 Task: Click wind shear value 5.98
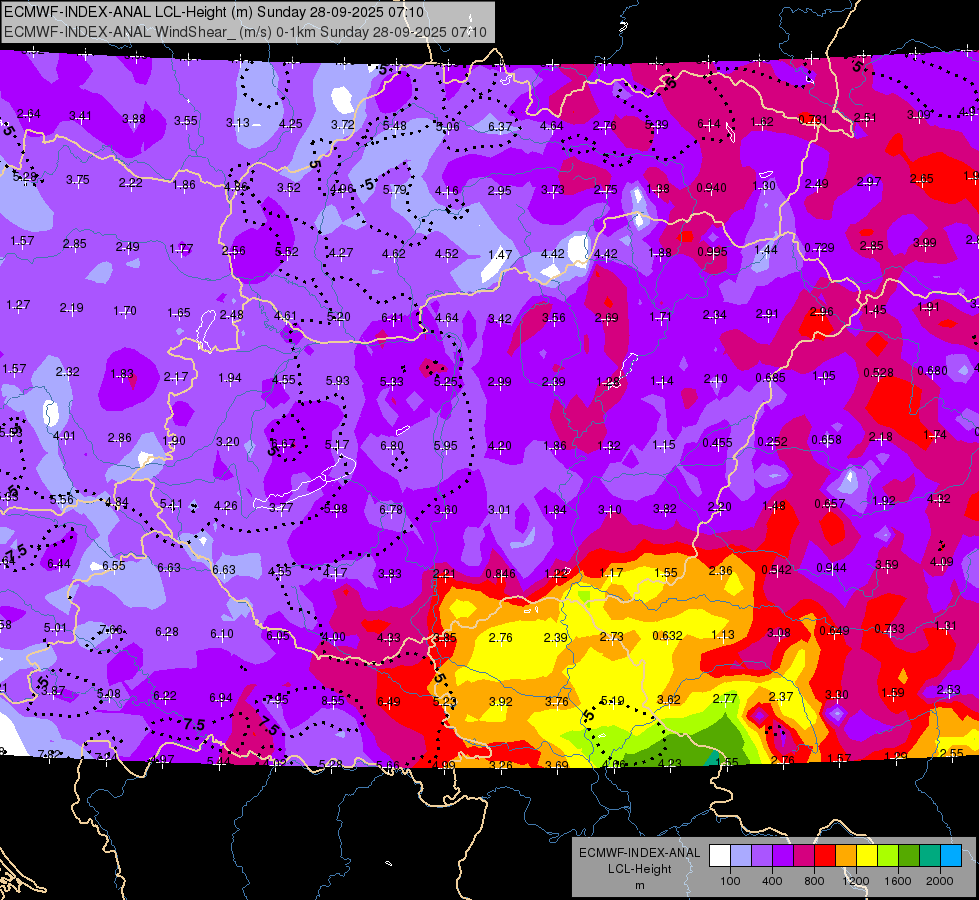(x=336, y=509)
